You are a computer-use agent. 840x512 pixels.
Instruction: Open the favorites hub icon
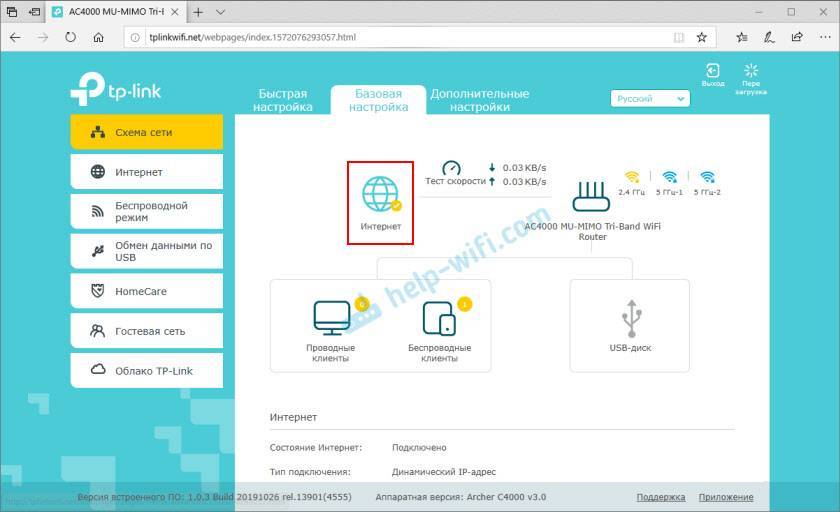pyautogui.click(x=741, y=37)
